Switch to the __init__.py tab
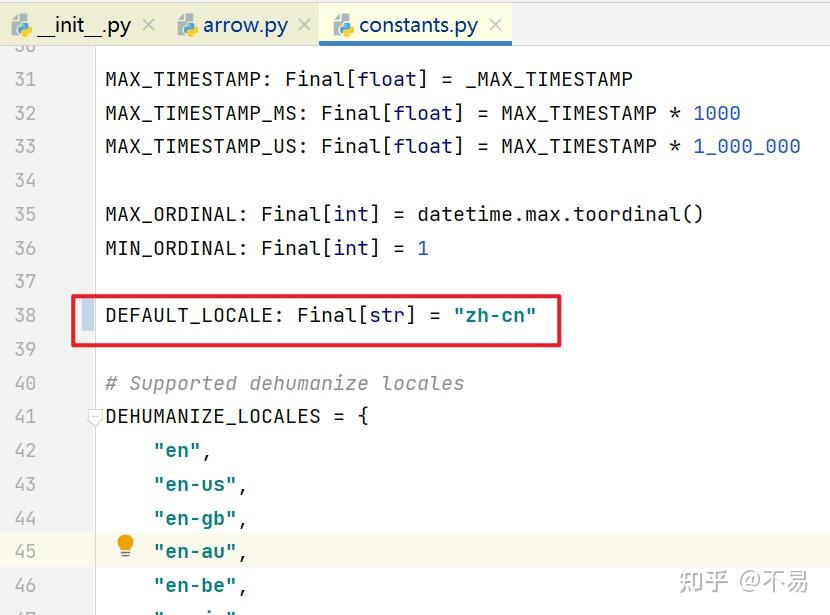Viewport: 830px width, 615px height. (x=84, y=25)
